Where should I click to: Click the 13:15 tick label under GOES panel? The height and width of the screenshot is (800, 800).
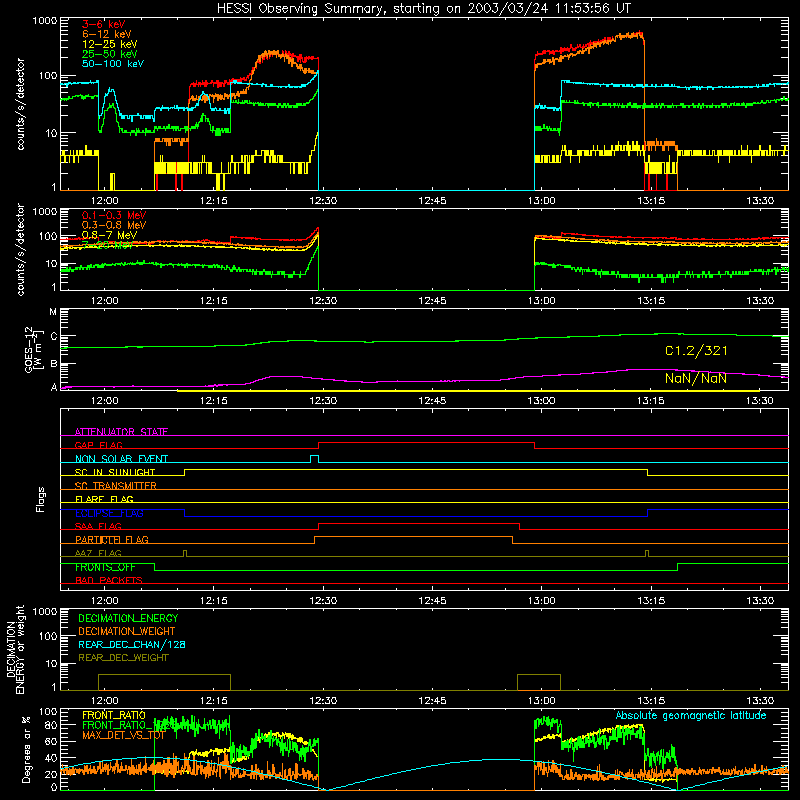click(651, 401)
